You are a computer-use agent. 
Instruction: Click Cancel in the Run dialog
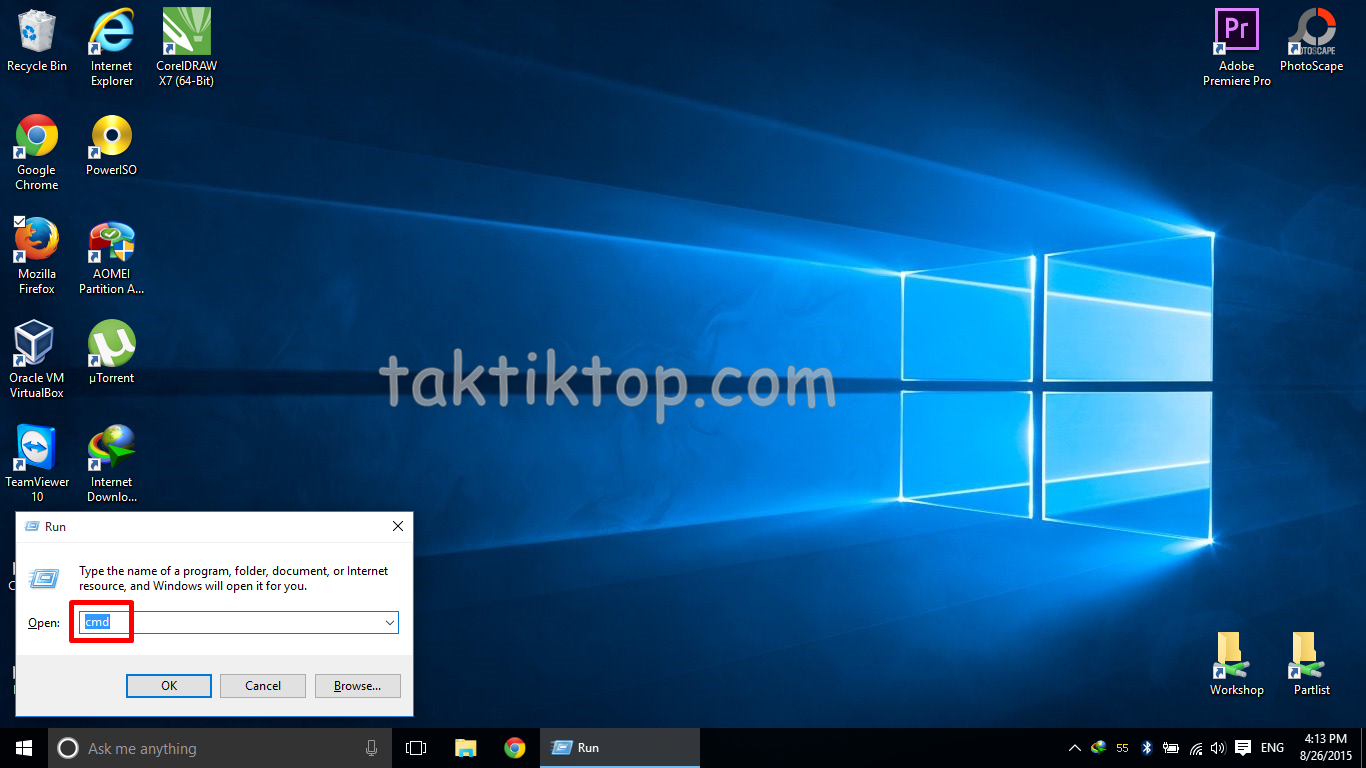pos(263,686)
